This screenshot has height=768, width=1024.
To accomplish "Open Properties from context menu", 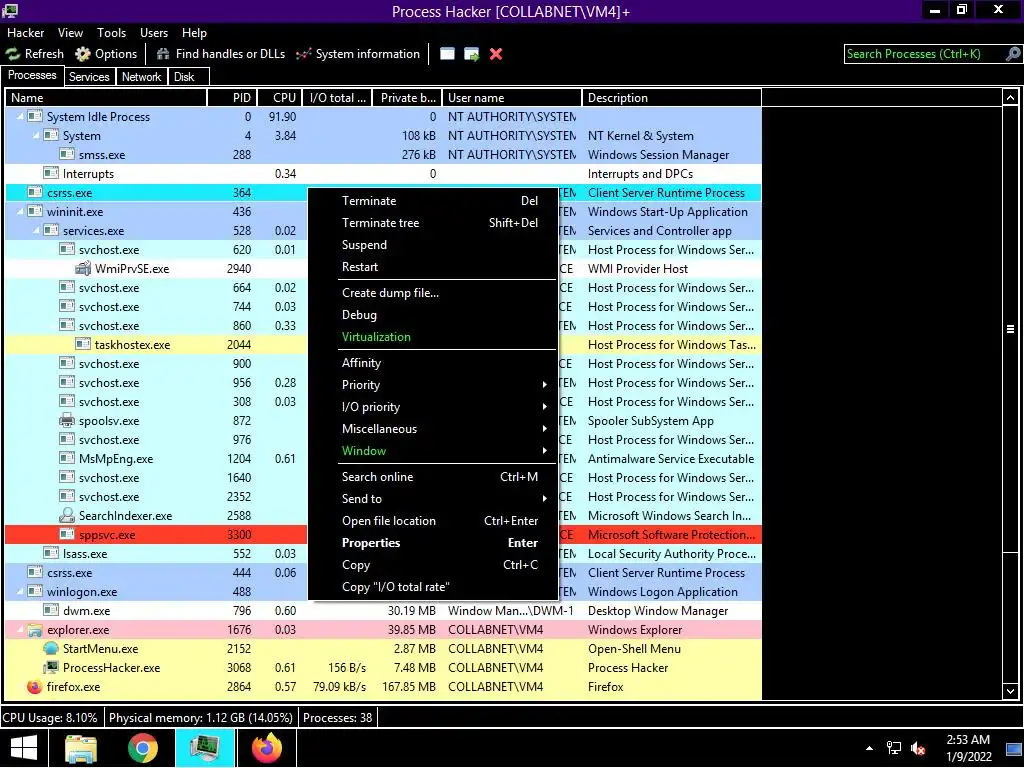I will [x=433, y=543].
